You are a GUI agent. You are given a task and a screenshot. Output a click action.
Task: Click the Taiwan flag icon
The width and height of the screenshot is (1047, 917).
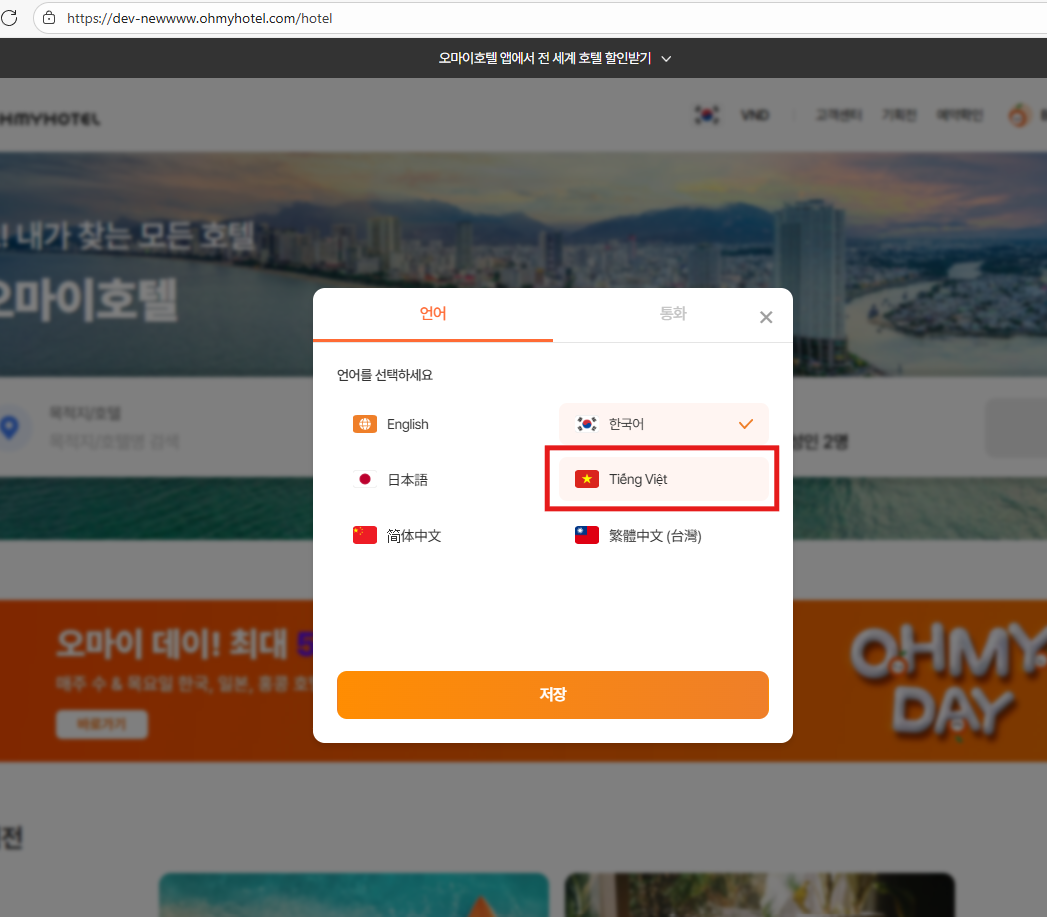click(x=587, y=535)
